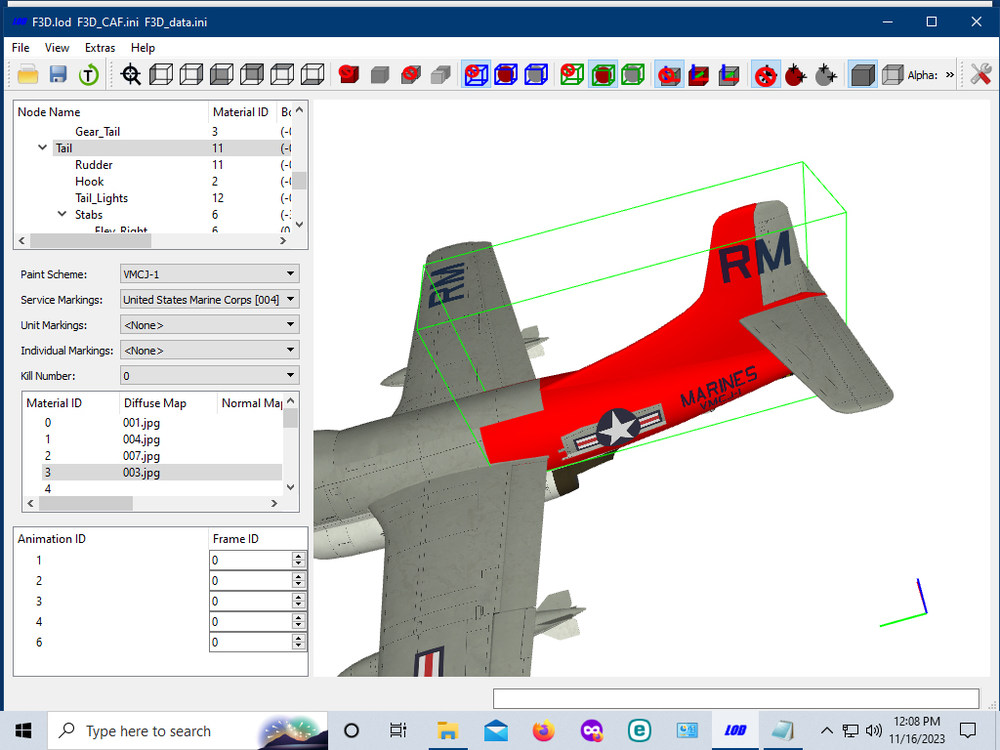Viewport: 1000px width, 750px height.
Task: Click the gray ladybug icon
Action: [826, 75]
